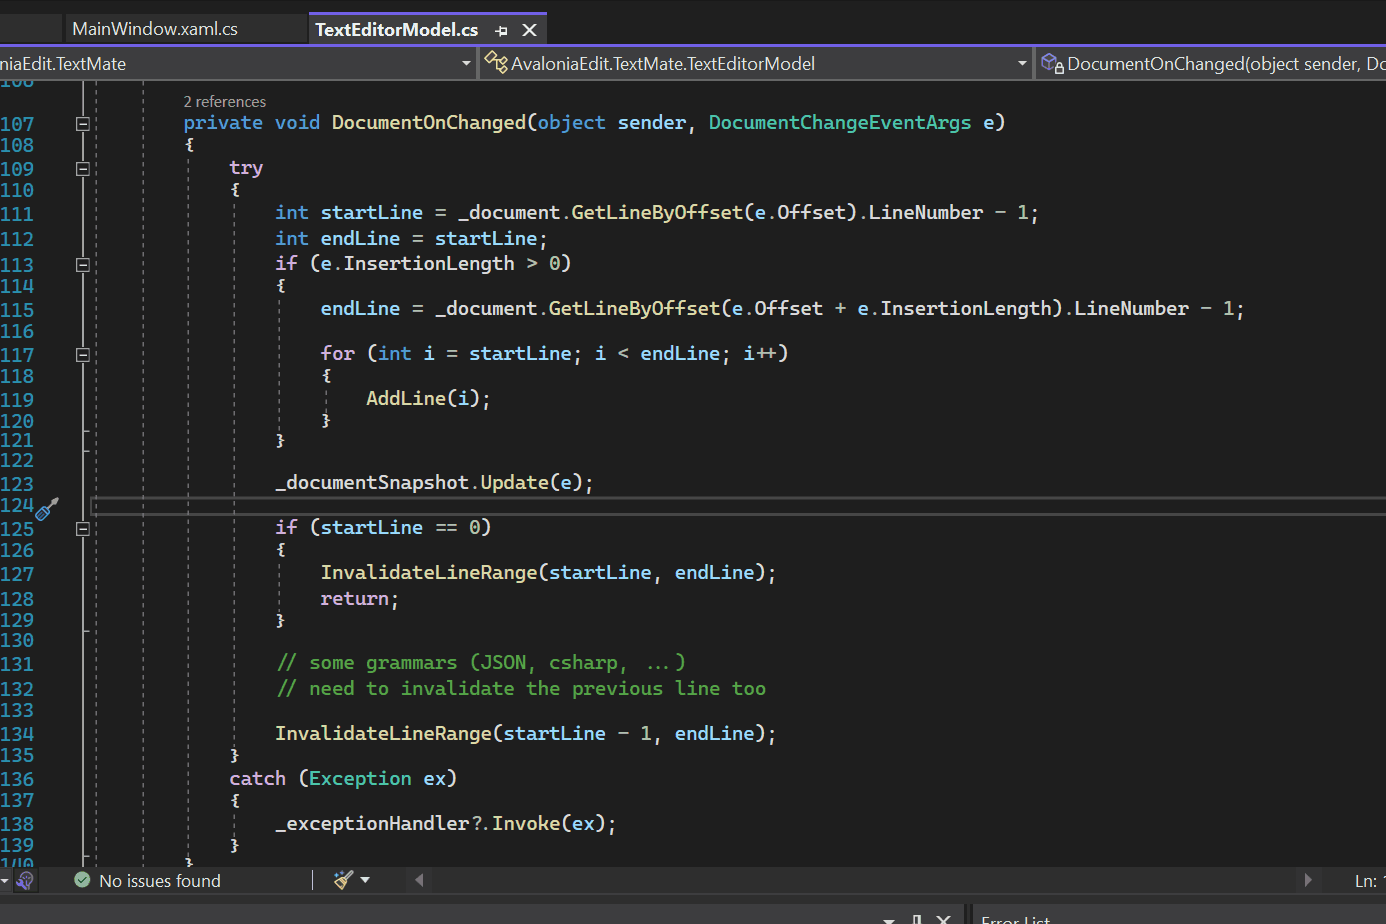
Task: Click the suggestion lightbulb icon in status bar
Action: click(x=24, y=880)
